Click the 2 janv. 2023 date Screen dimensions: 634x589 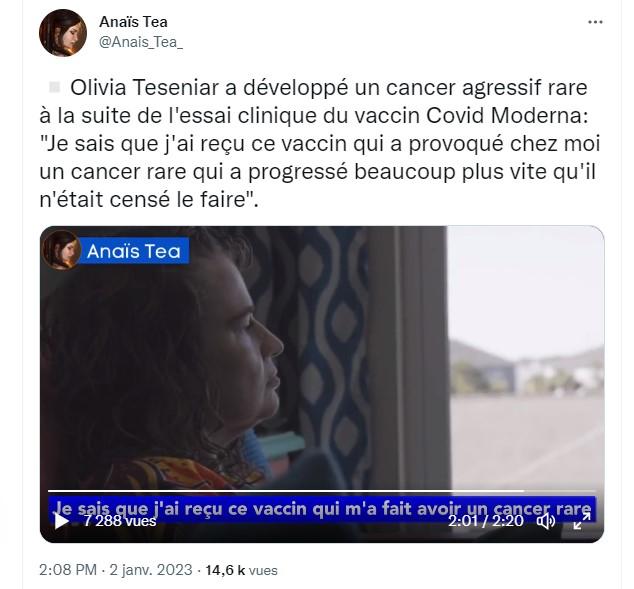point(151,570)
